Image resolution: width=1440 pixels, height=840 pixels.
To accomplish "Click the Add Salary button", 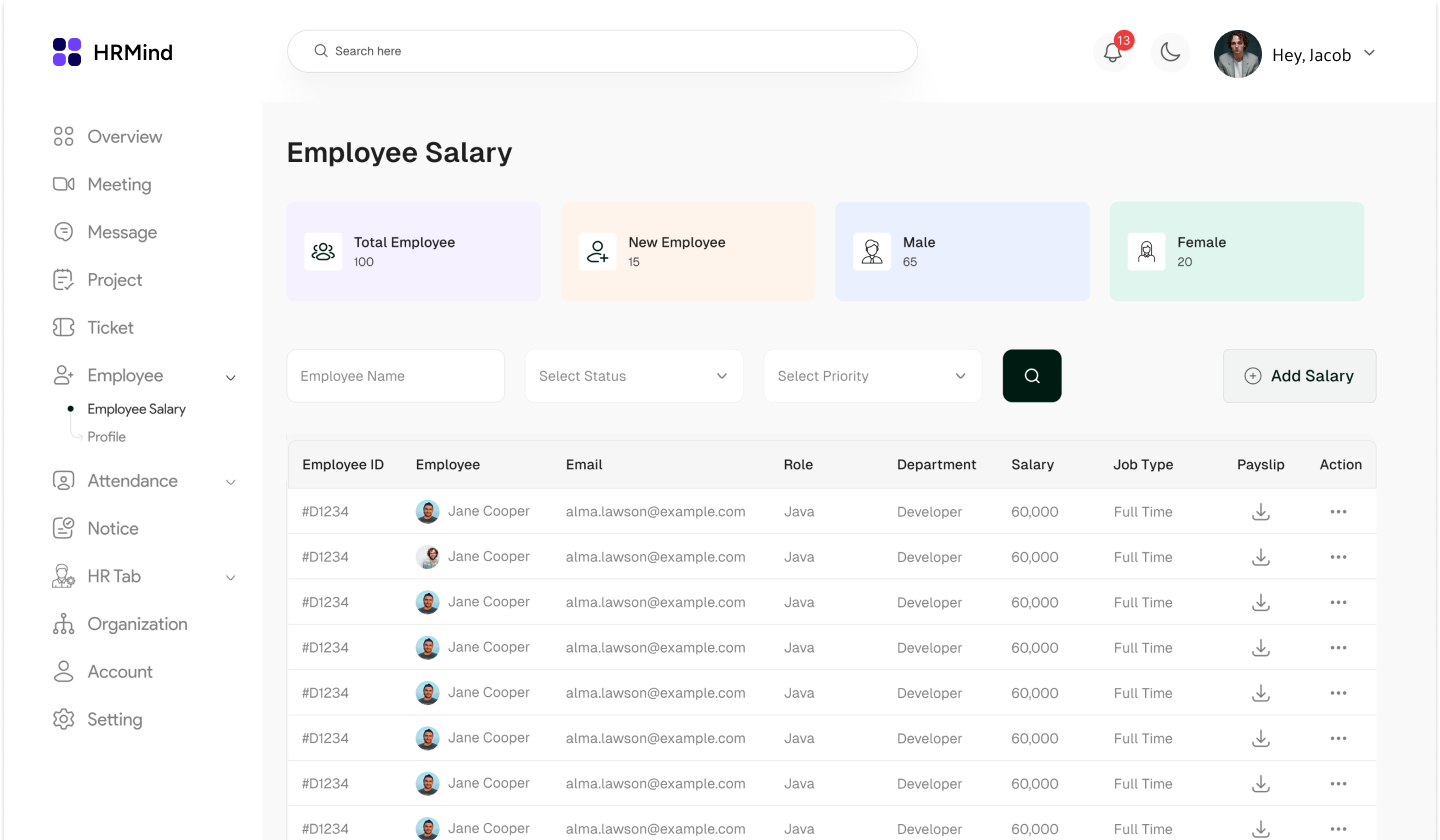I will (x=1299, y=375).
